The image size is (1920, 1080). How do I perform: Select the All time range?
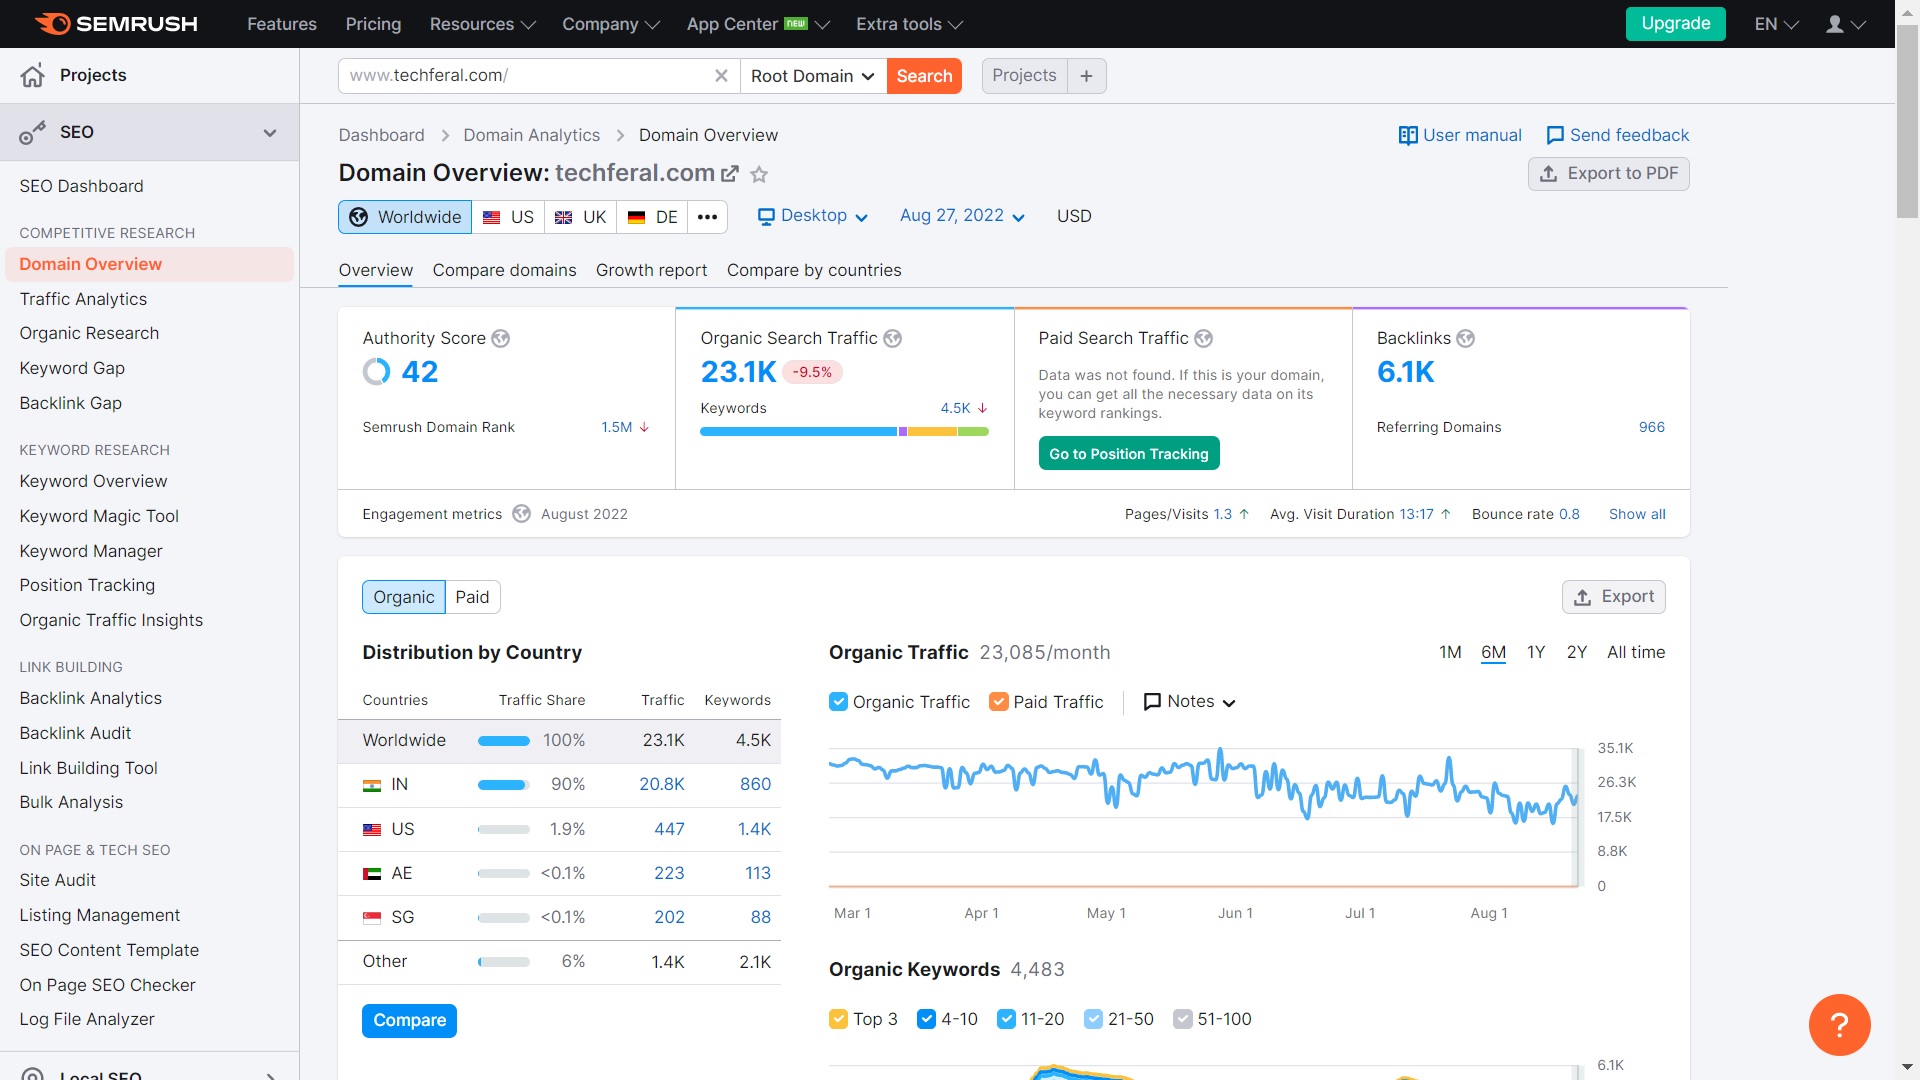point(1636,652)
